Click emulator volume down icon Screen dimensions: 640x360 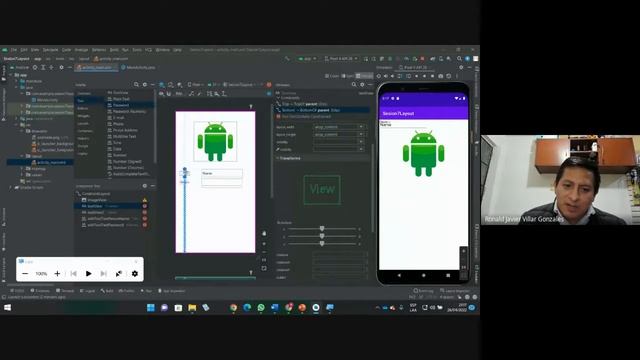click(393, 76)
